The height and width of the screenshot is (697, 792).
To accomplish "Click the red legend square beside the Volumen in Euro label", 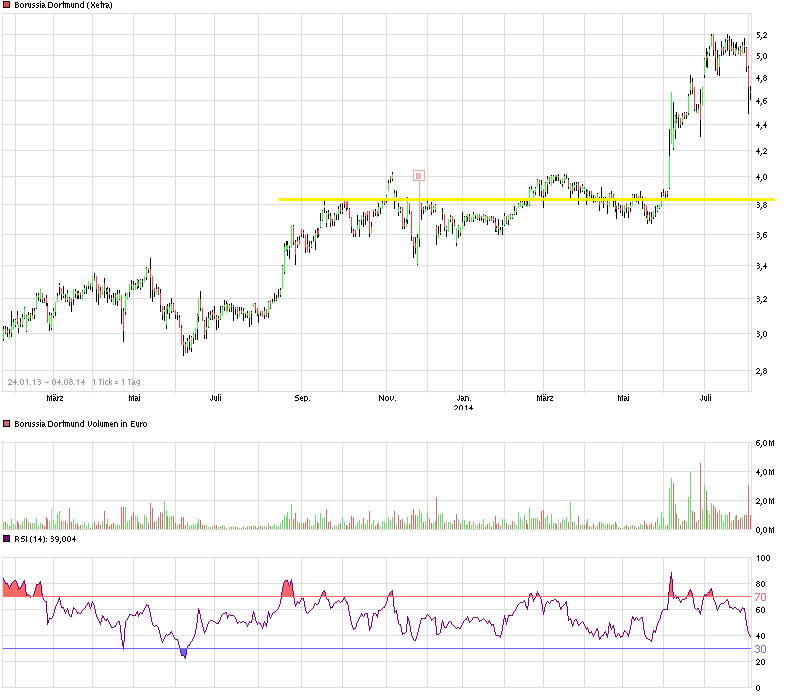I will click(x=7, y=424).
